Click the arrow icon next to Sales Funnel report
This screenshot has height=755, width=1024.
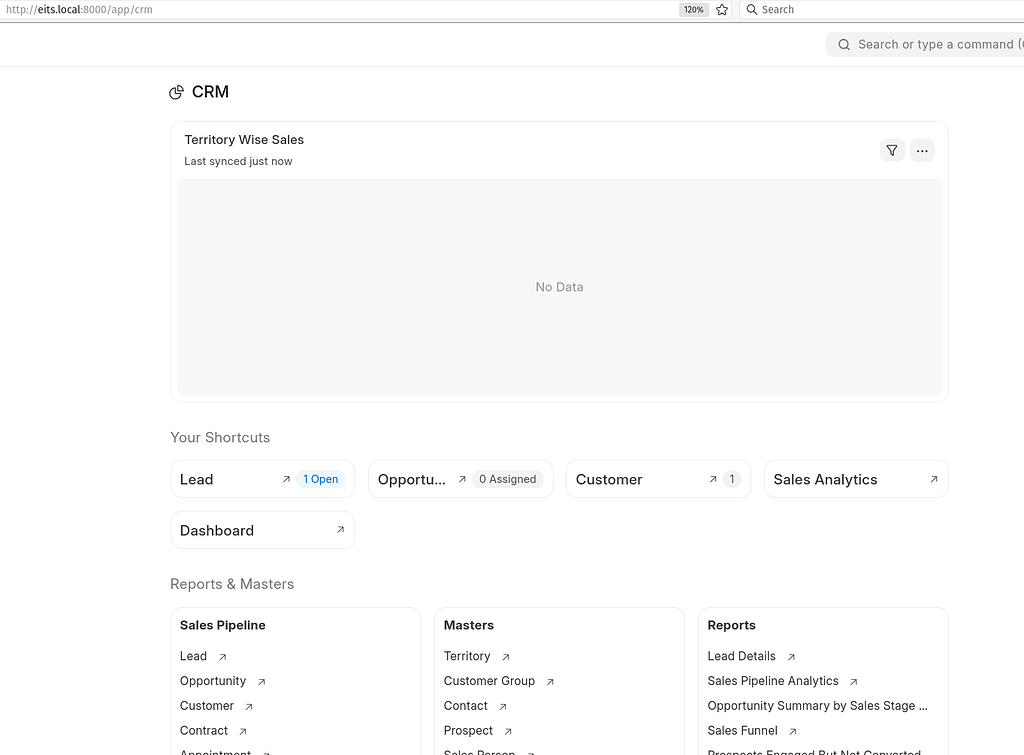coord(791,731)
